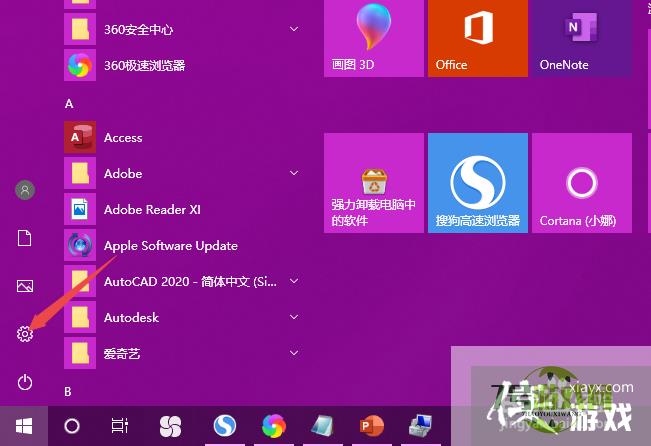The width and height of the screenshot is (651, 446).
Task: Open the 360安全中心 folder entry
Action: [x=183, y=29]
